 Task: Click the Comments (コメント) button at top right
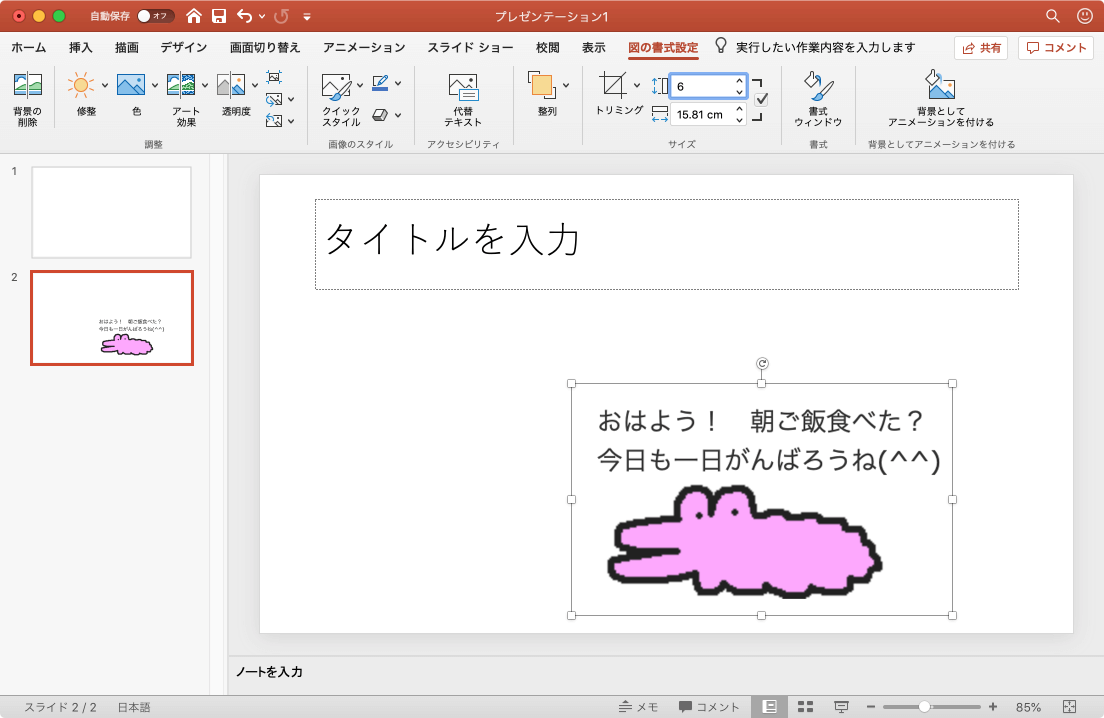point(1056,47)
